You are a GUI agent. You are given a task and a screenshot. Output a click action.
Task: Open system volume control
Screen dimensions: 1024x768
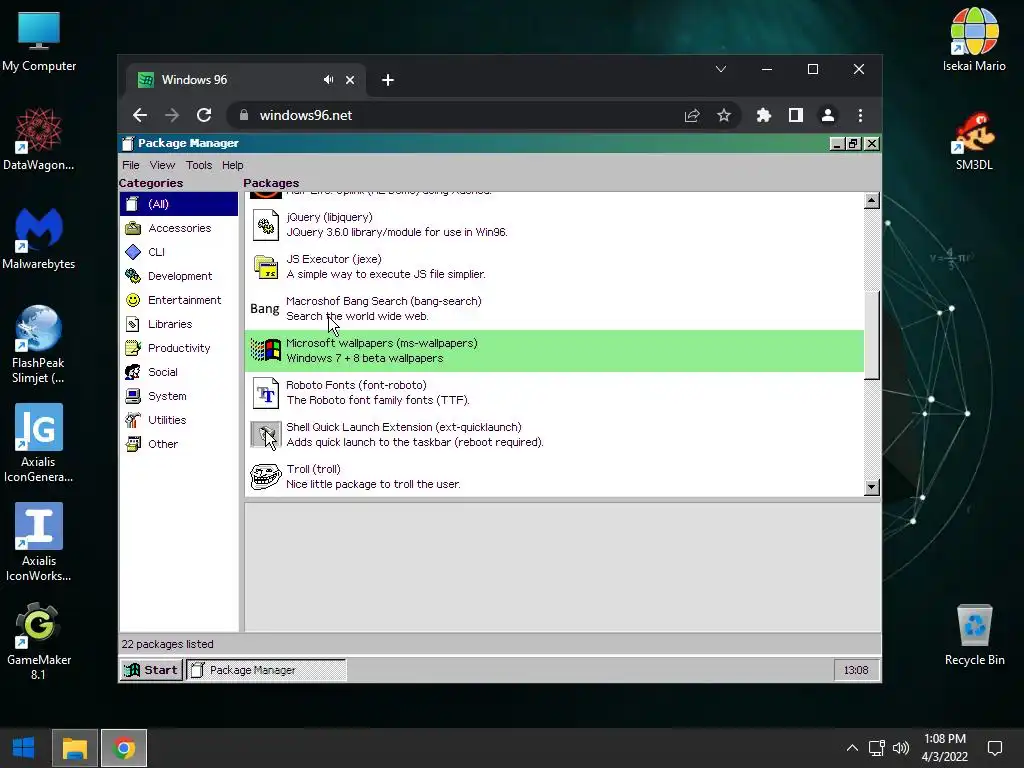(901, 748)
